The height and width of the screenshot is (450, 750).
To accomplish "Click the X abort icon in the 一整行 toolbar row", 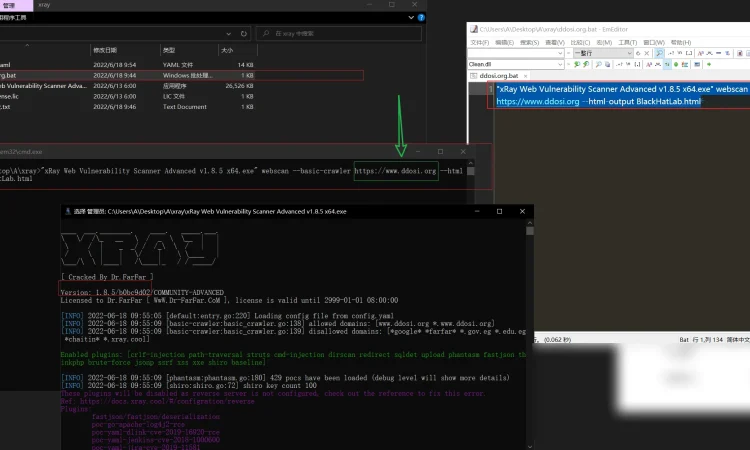I will (x=647, y=53).
